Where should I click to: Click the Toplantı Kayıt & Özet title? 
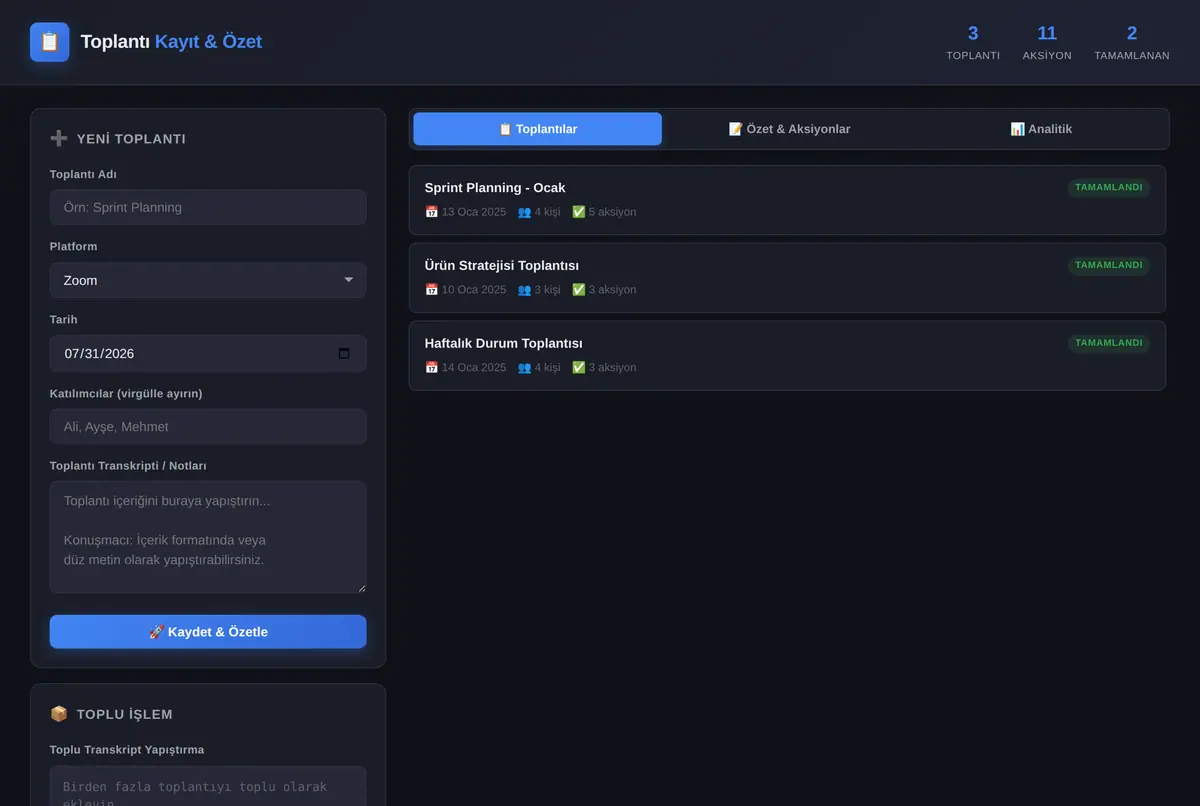coord(171,42)
